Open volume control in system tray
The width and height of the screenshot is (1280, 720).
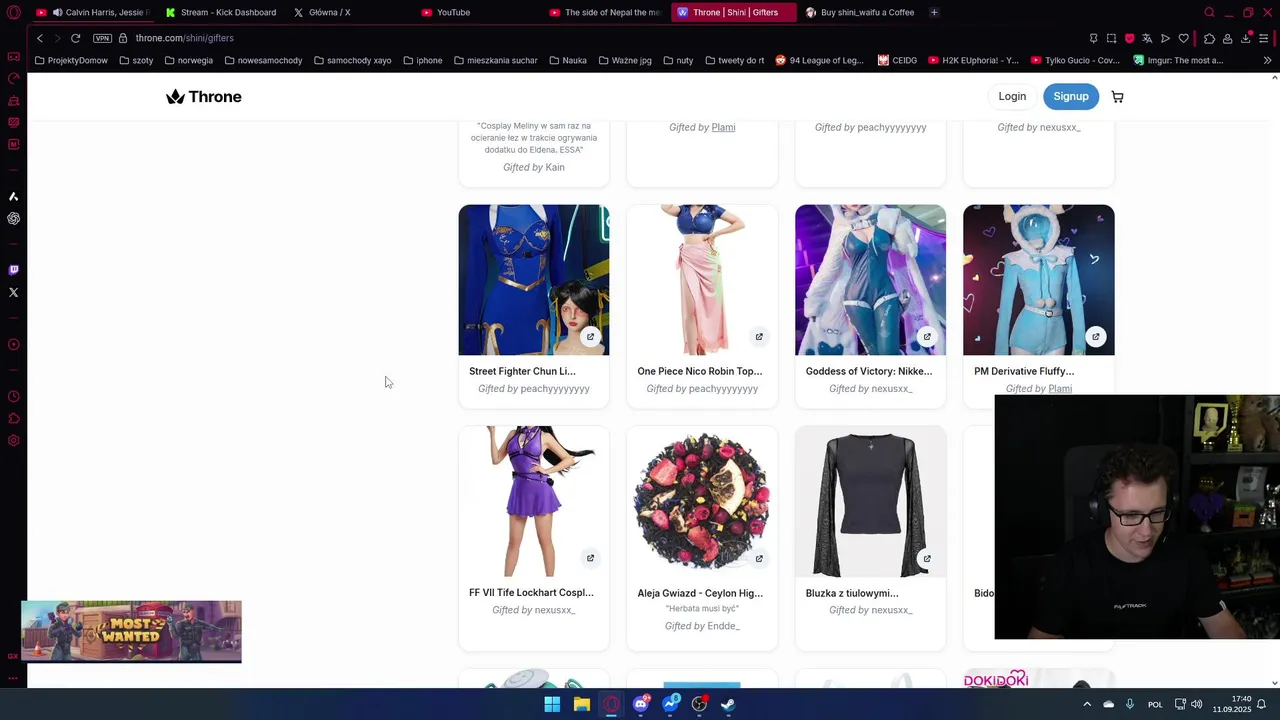click(x=1197, y=704)
